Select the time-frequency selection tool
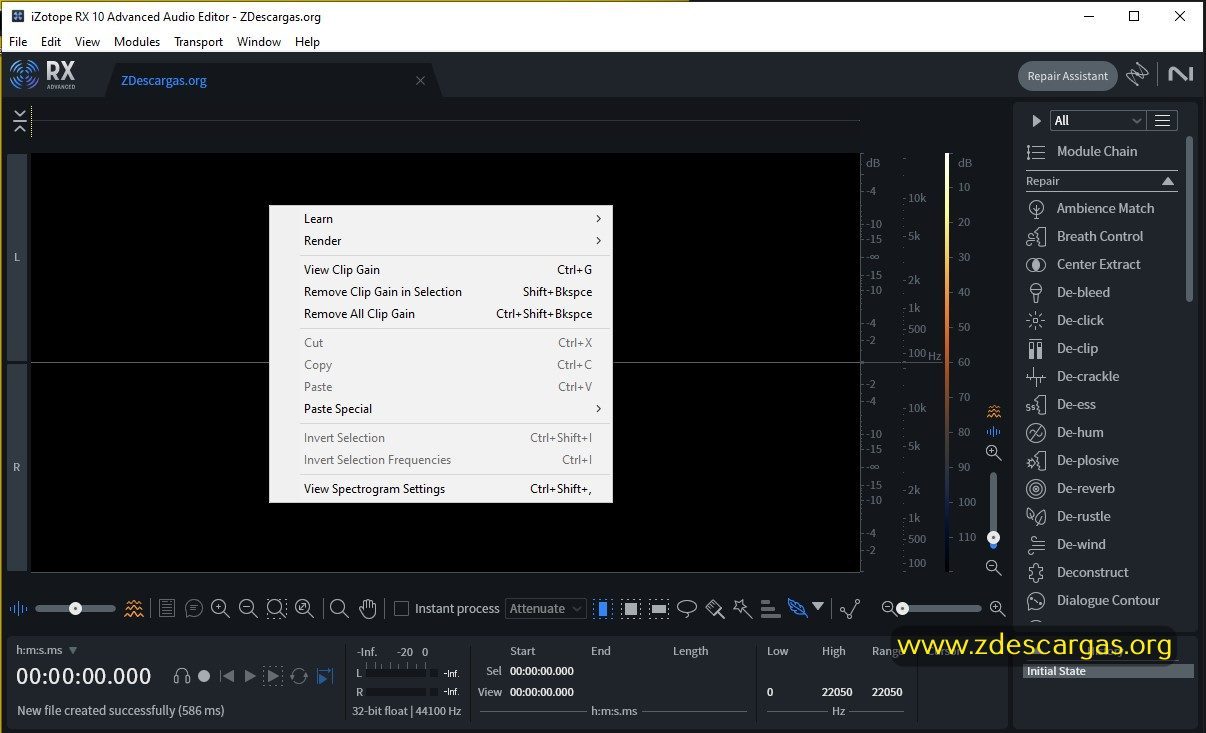Image resolution: width=1206 pixels, height=733 pixels. (631, 608)
